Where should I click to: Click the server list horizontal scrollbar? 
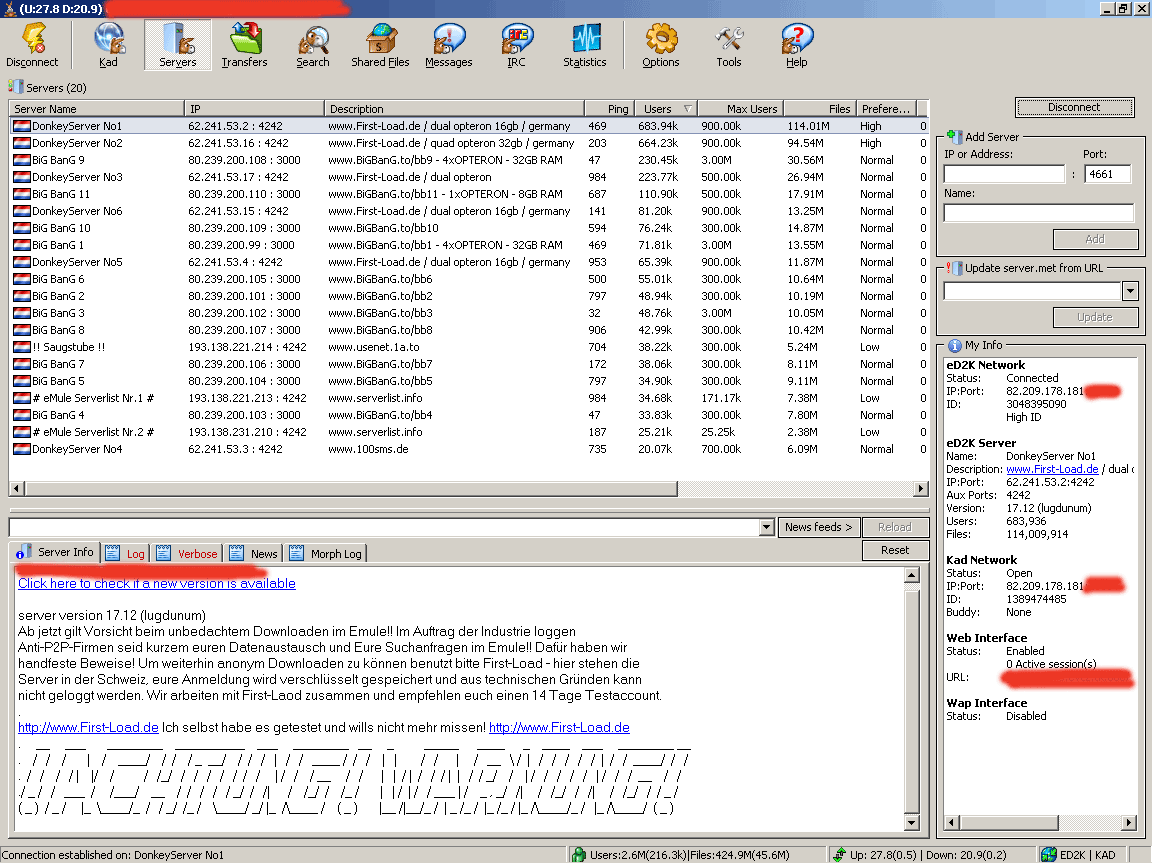(x=468, y=489)
